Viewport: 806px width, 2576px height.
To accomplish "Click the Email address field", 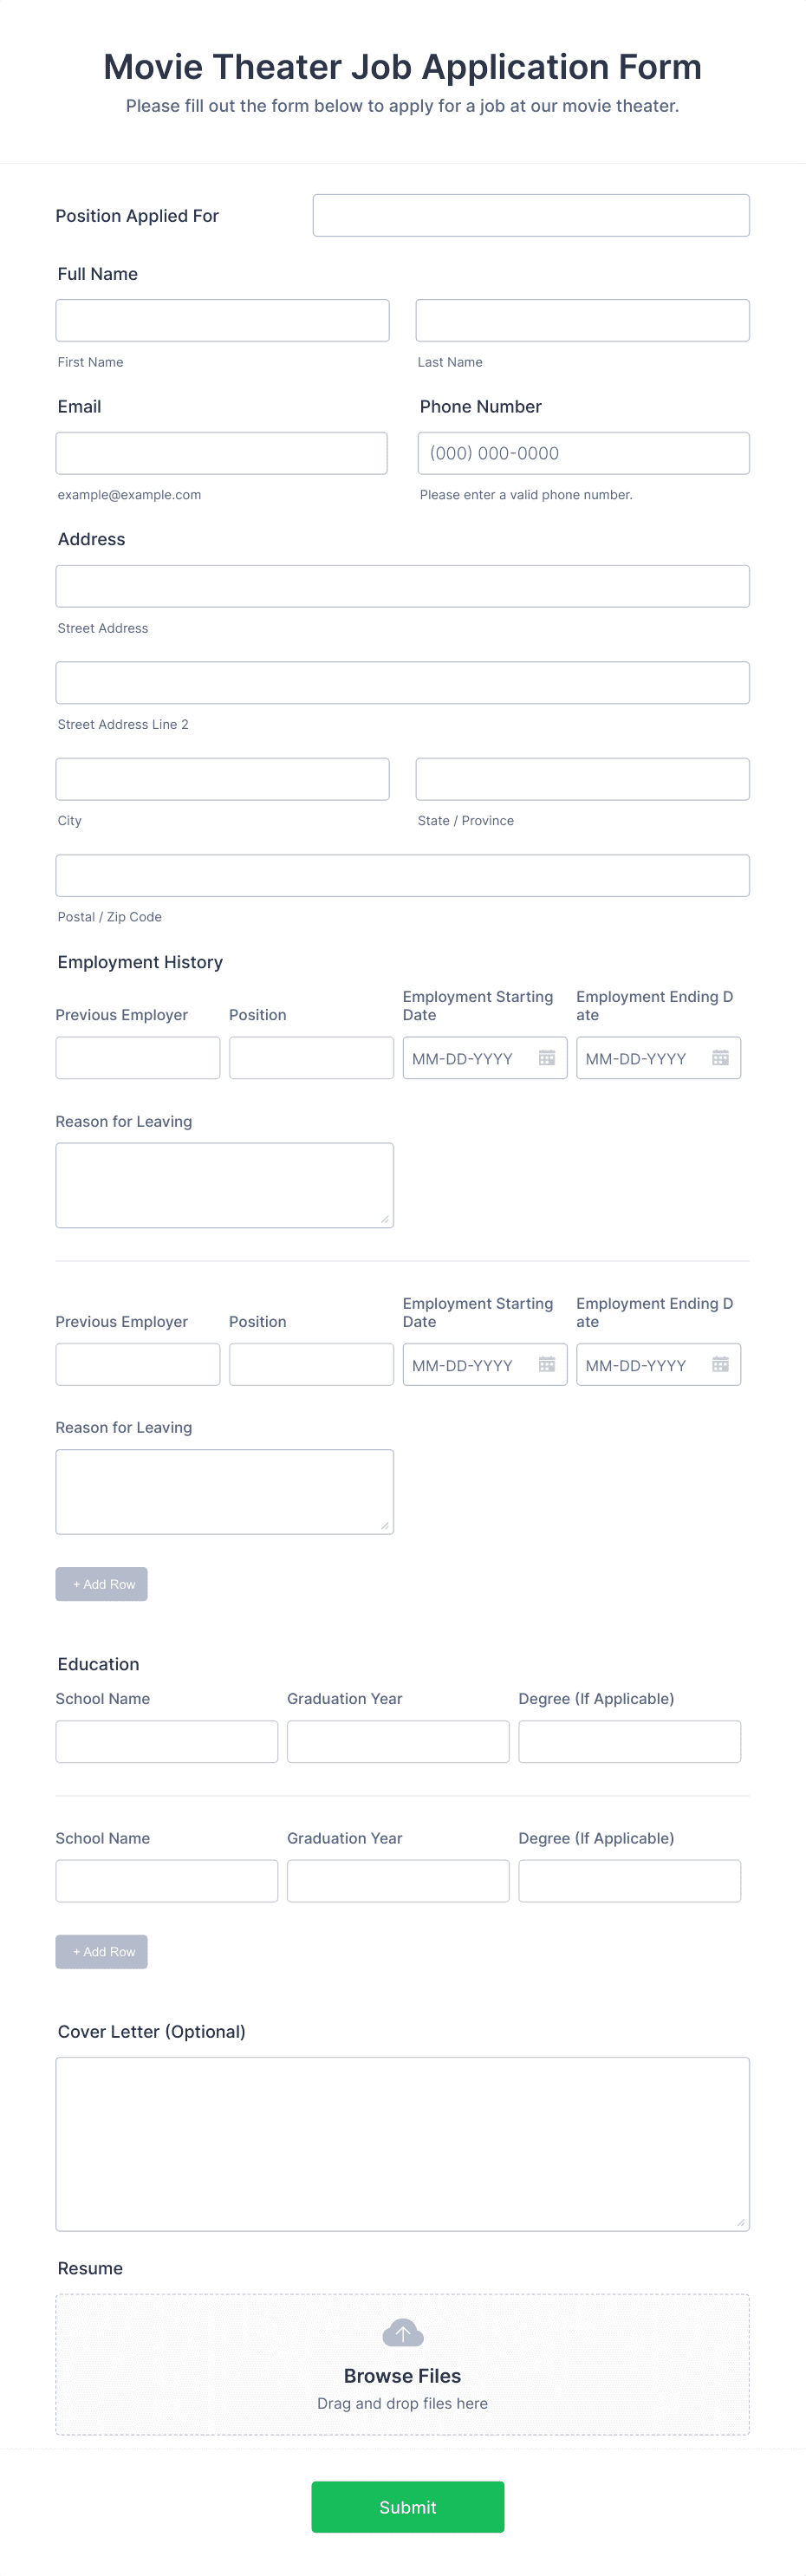I will (222, 453).
